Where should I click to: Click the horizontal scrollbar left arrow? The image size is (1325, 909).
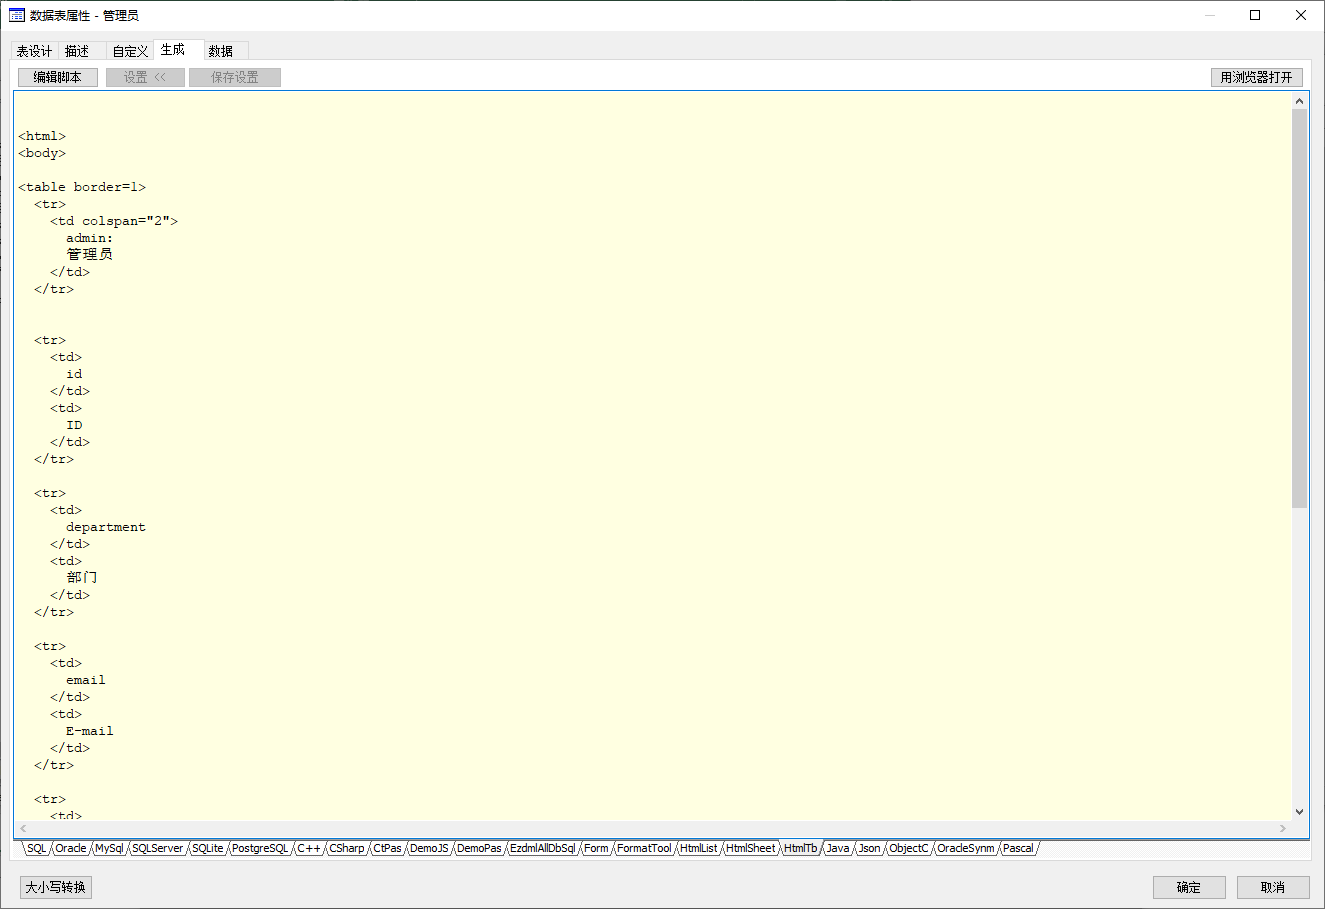click(23, 829)
